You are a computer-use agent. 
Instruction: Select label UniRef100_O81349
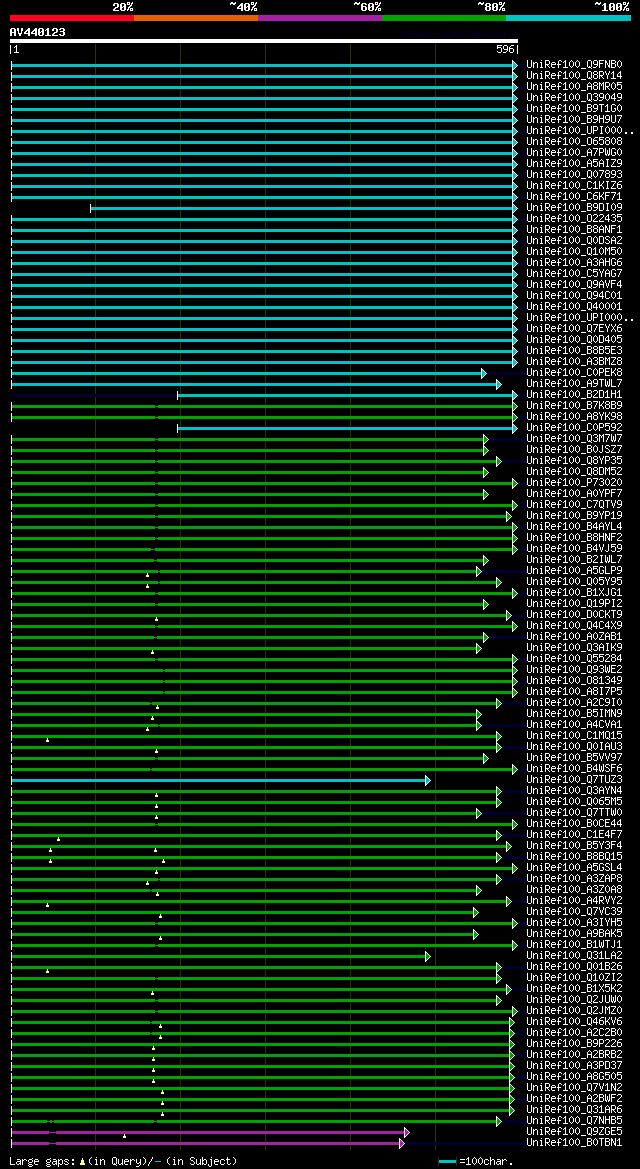tap(574, 681)
